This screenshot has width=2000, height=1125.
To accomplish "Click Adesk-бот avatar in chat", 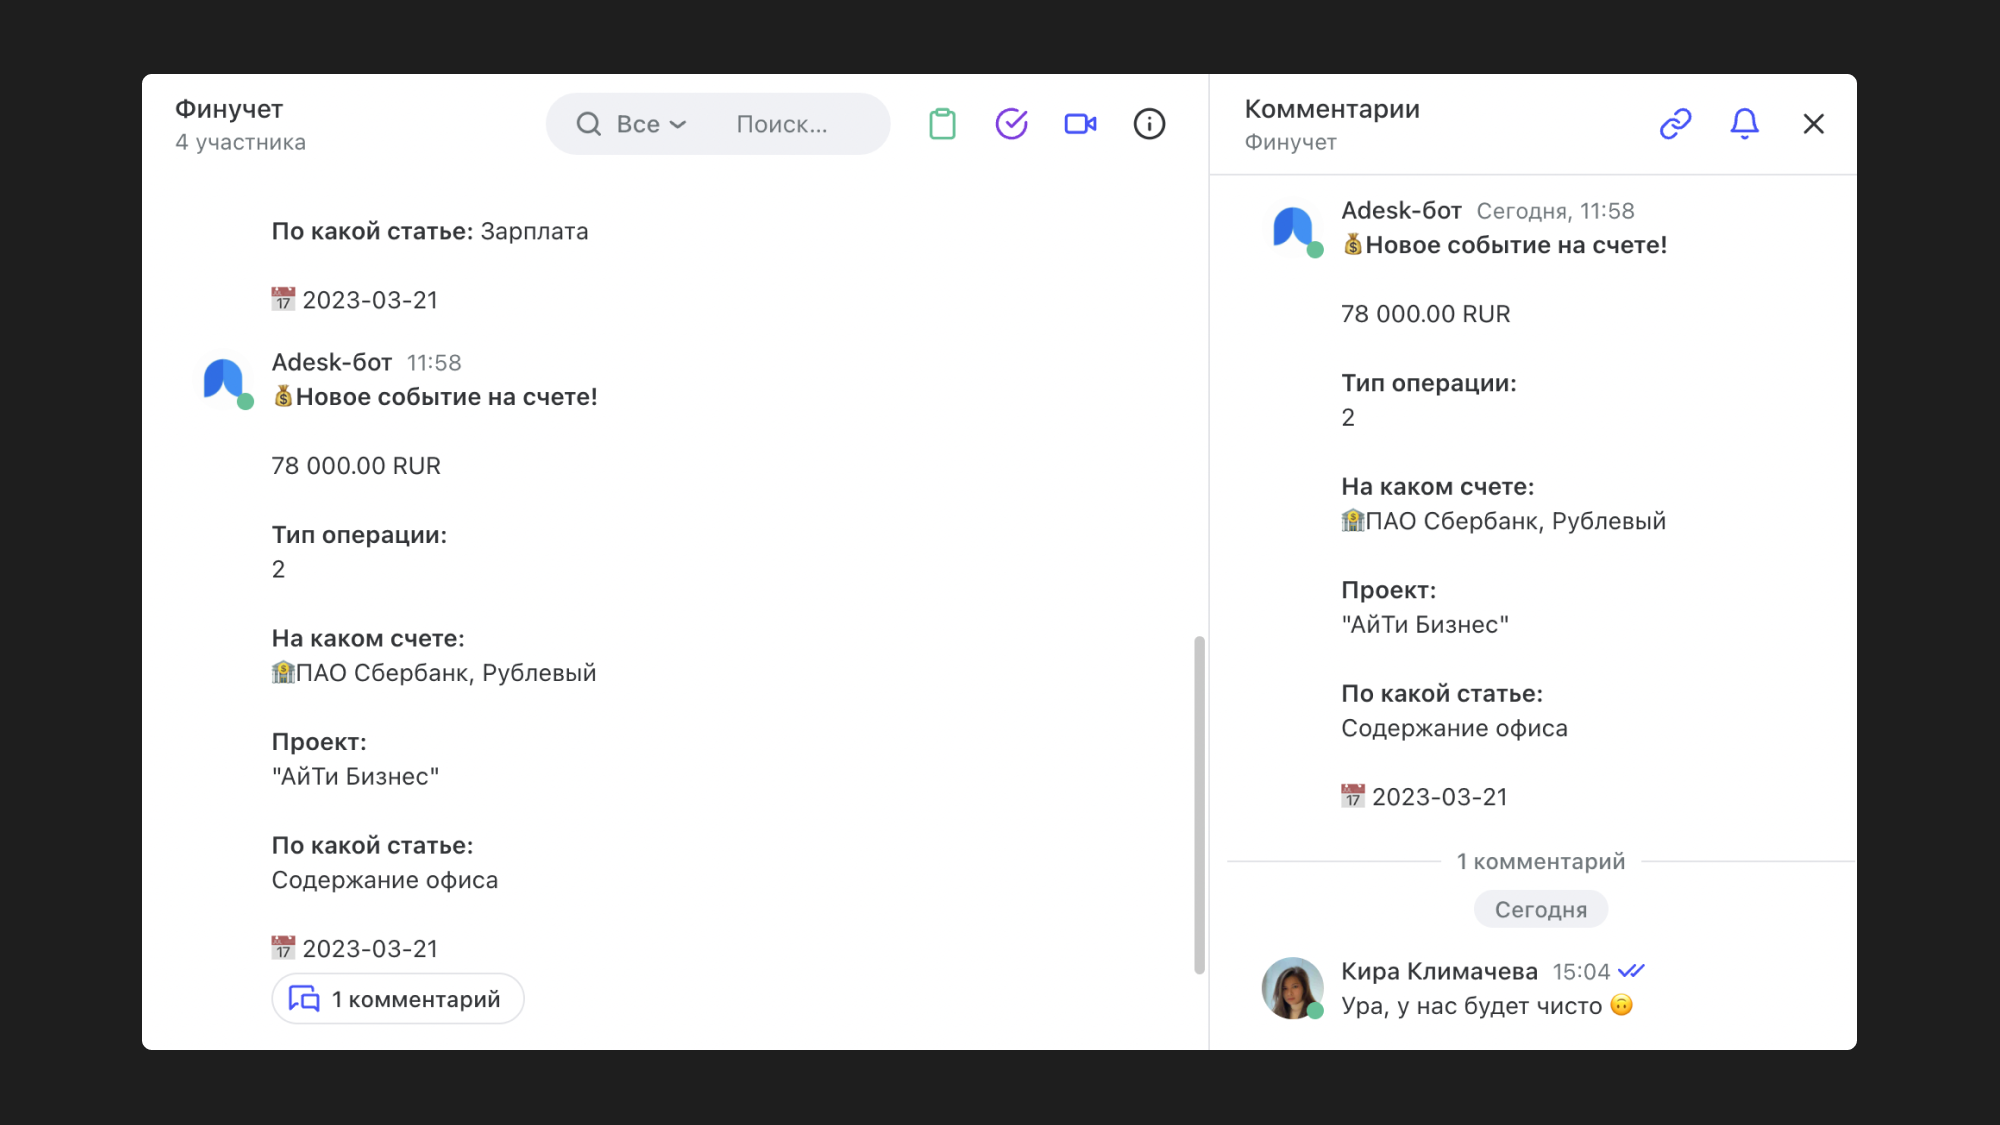I will [x=224, y=380].
